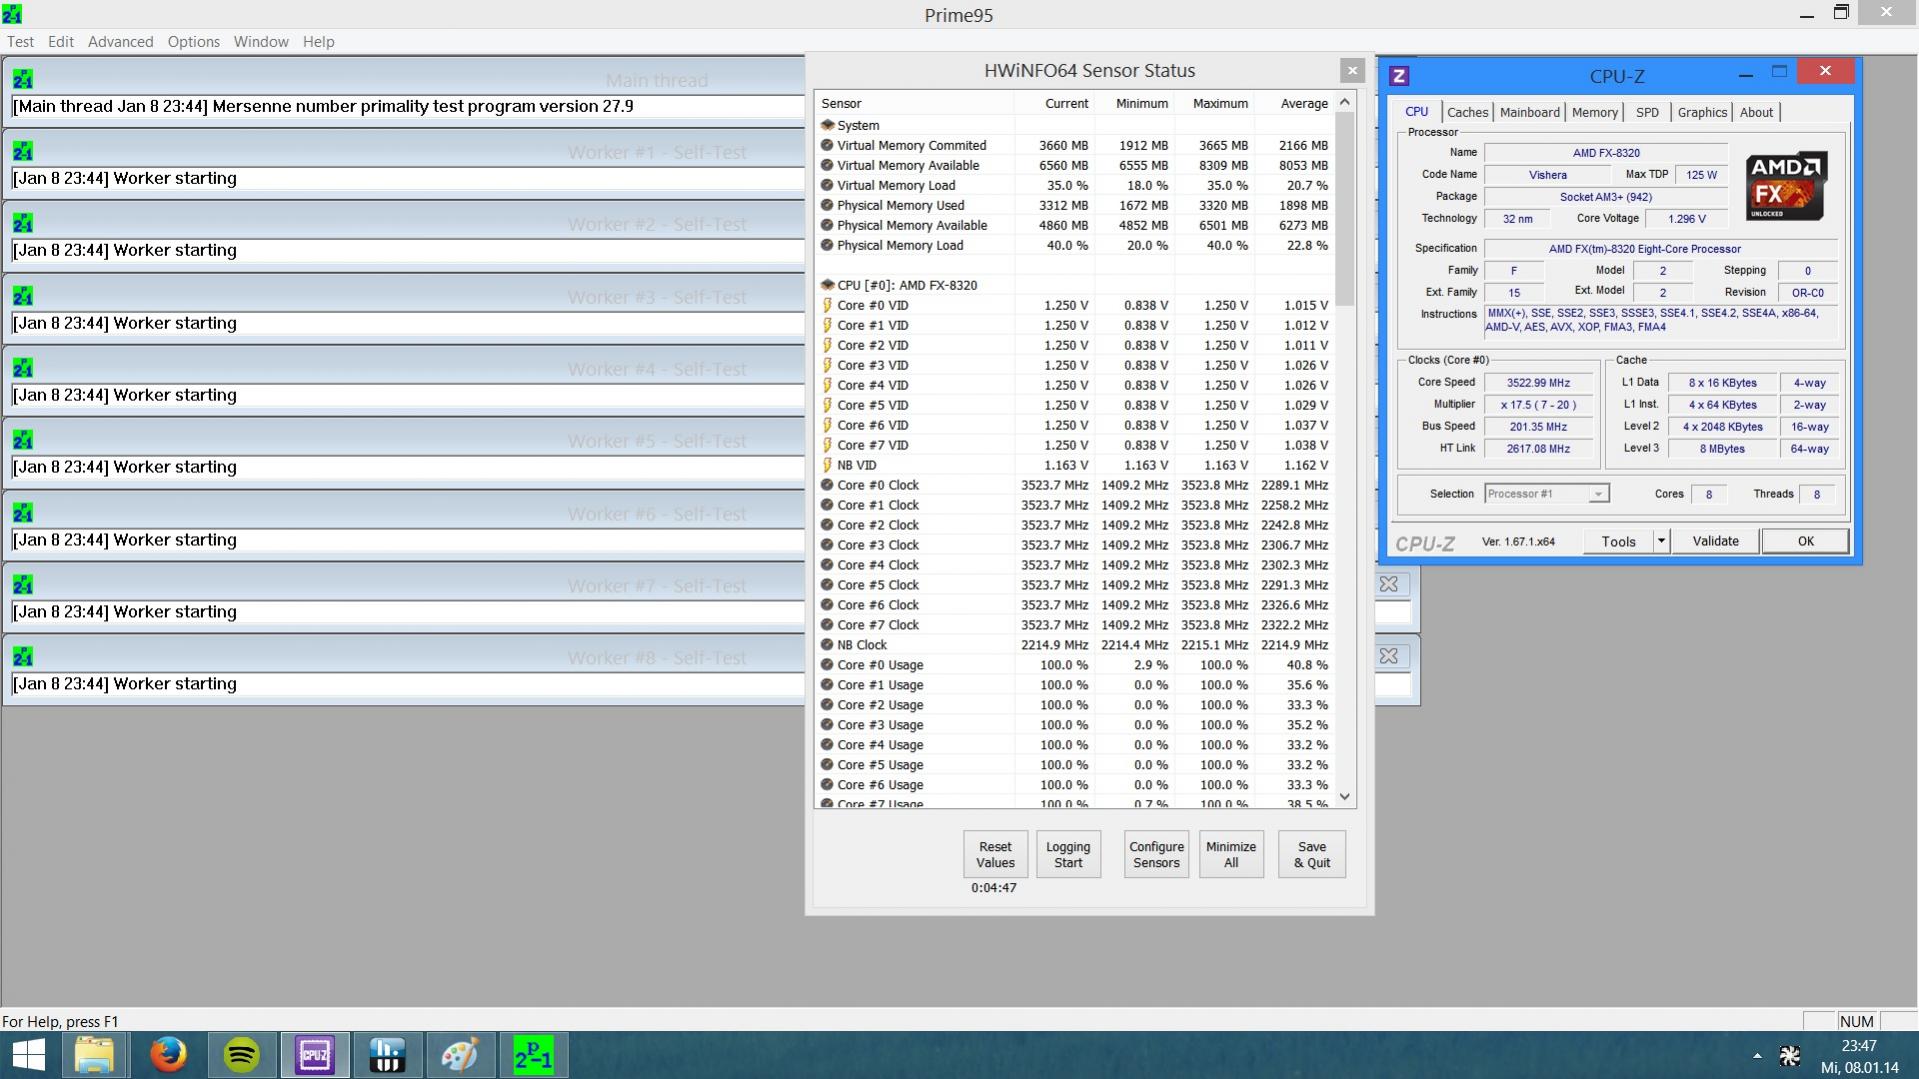Click OK in the CPU-Z window

point(1805,541)
